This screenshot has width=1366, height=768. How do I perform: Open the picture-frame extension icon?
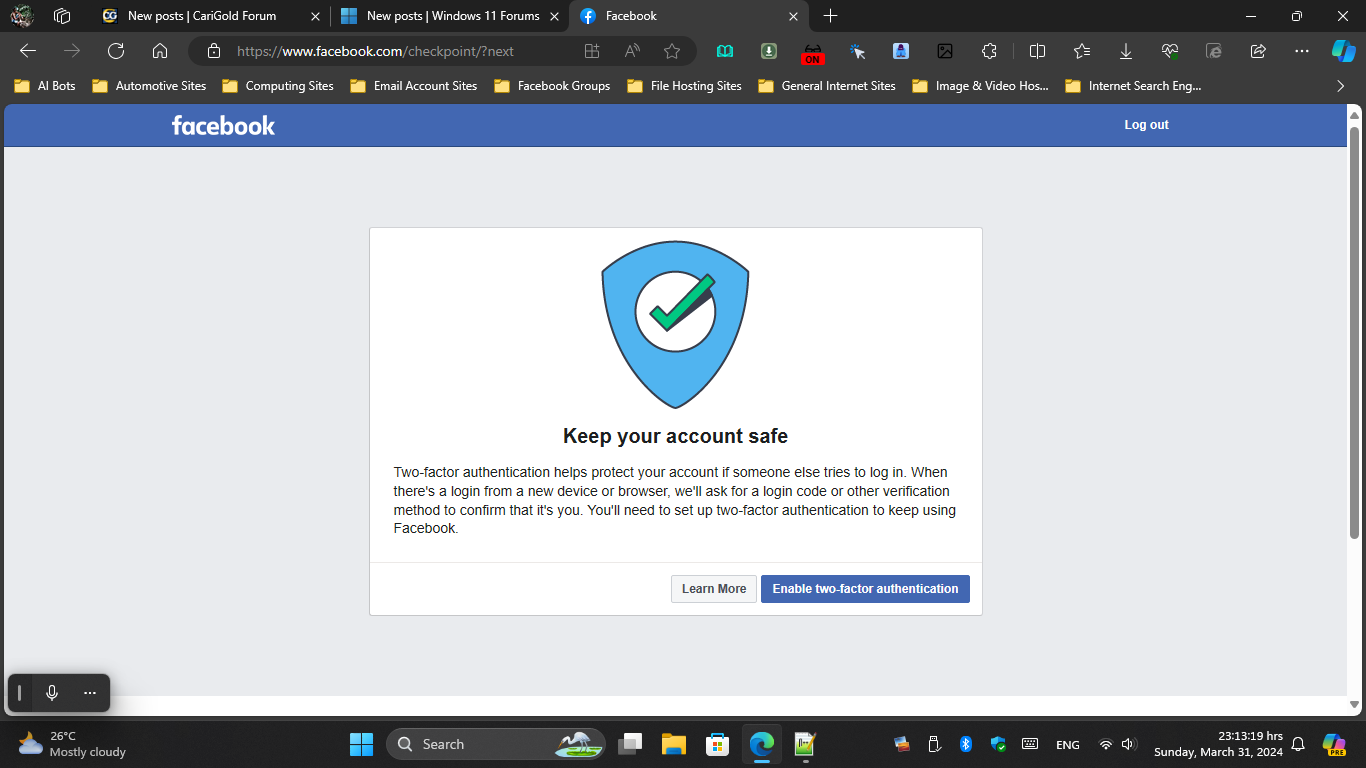click(x=945, y=51)
